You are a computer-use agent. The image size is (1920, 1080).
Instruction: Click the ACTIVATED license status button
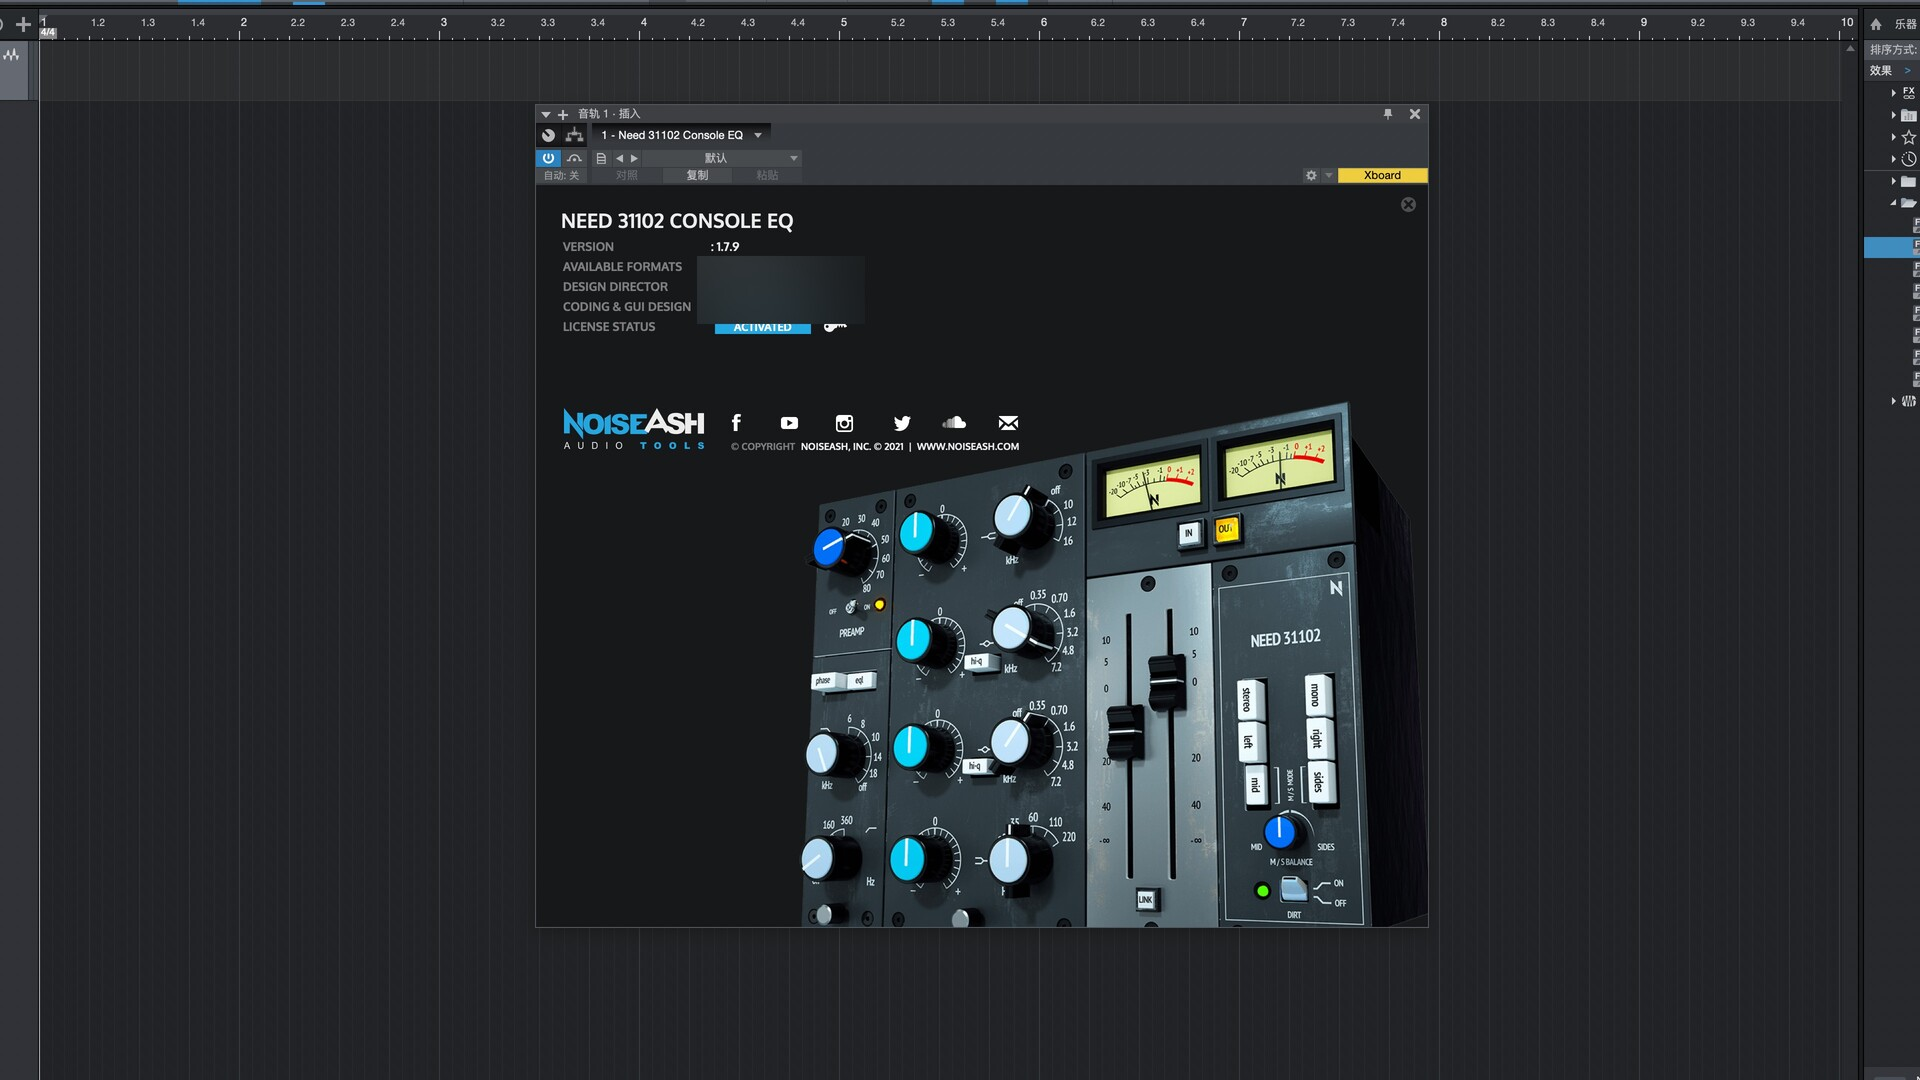(x=762, y=327)
